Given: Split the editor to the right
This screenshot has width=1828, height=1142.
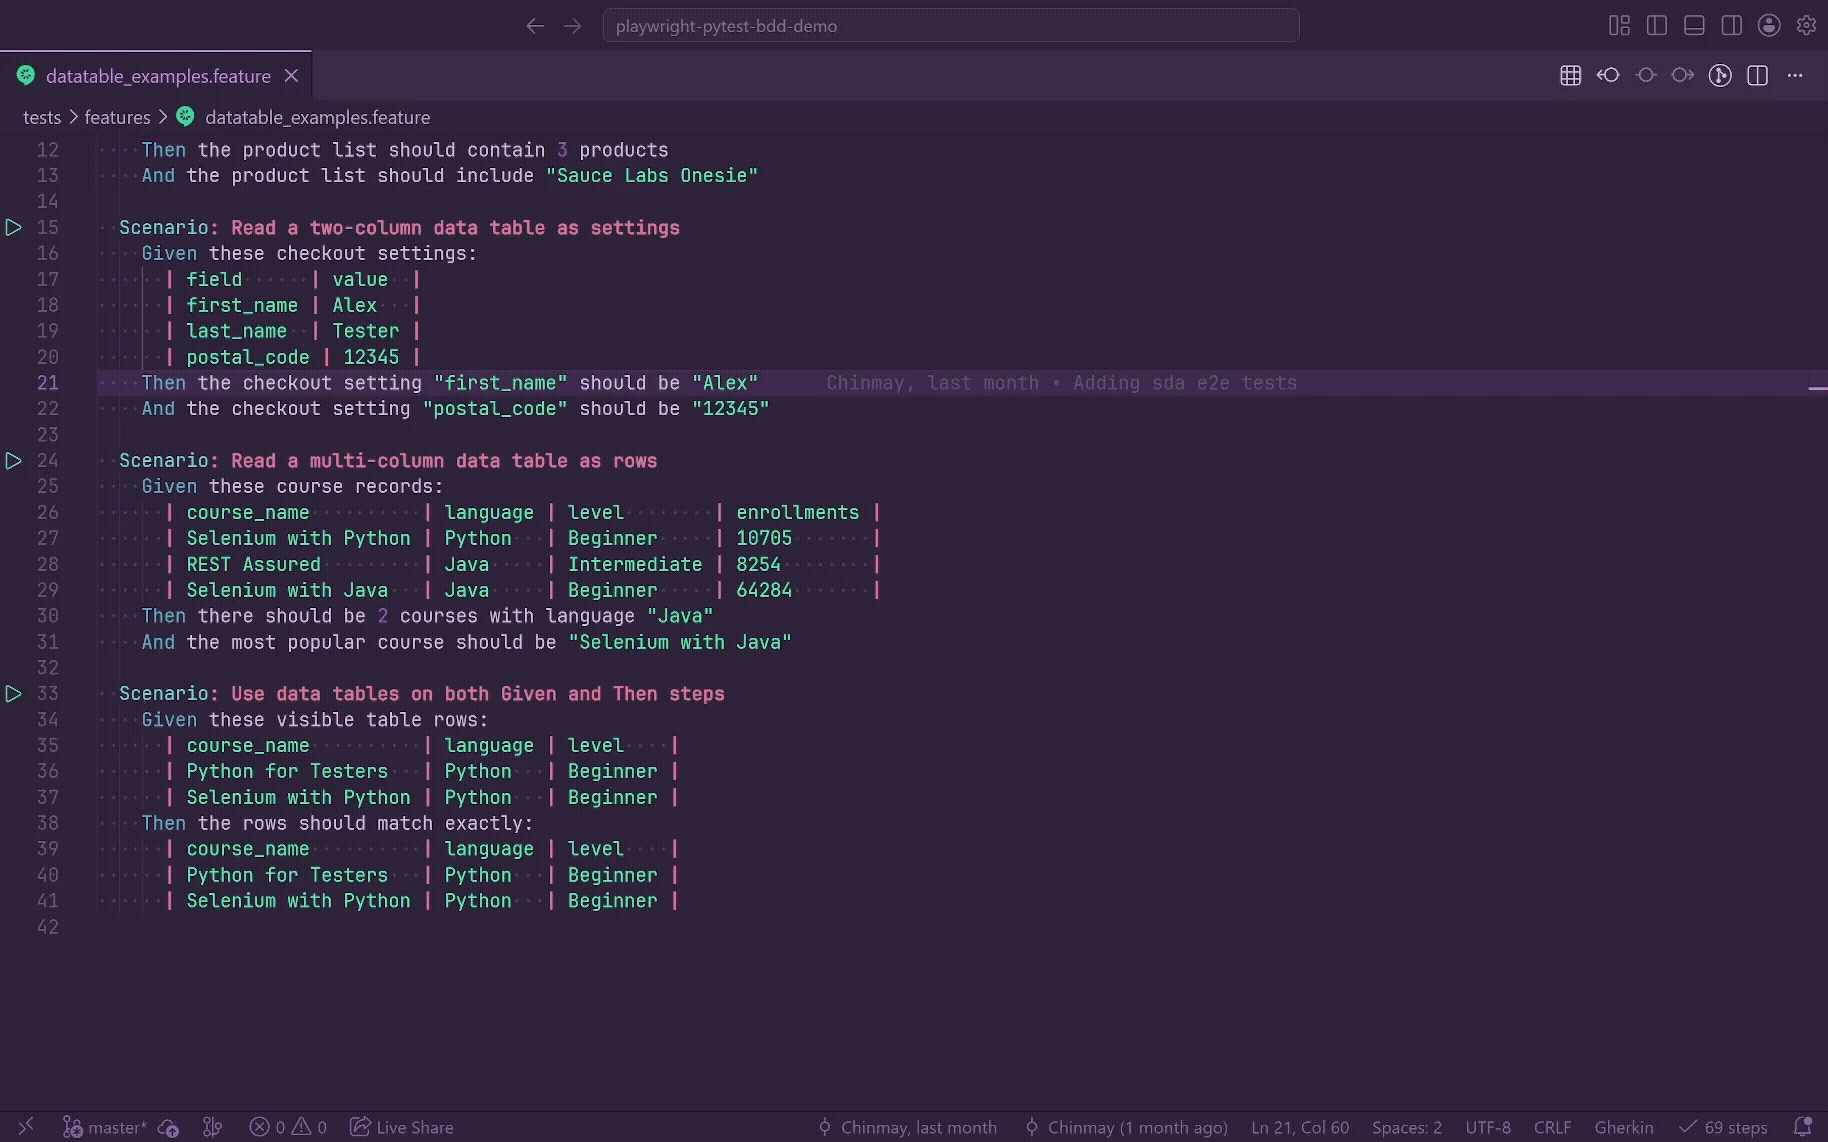Looking at the screenshot, I should 1757,75.
